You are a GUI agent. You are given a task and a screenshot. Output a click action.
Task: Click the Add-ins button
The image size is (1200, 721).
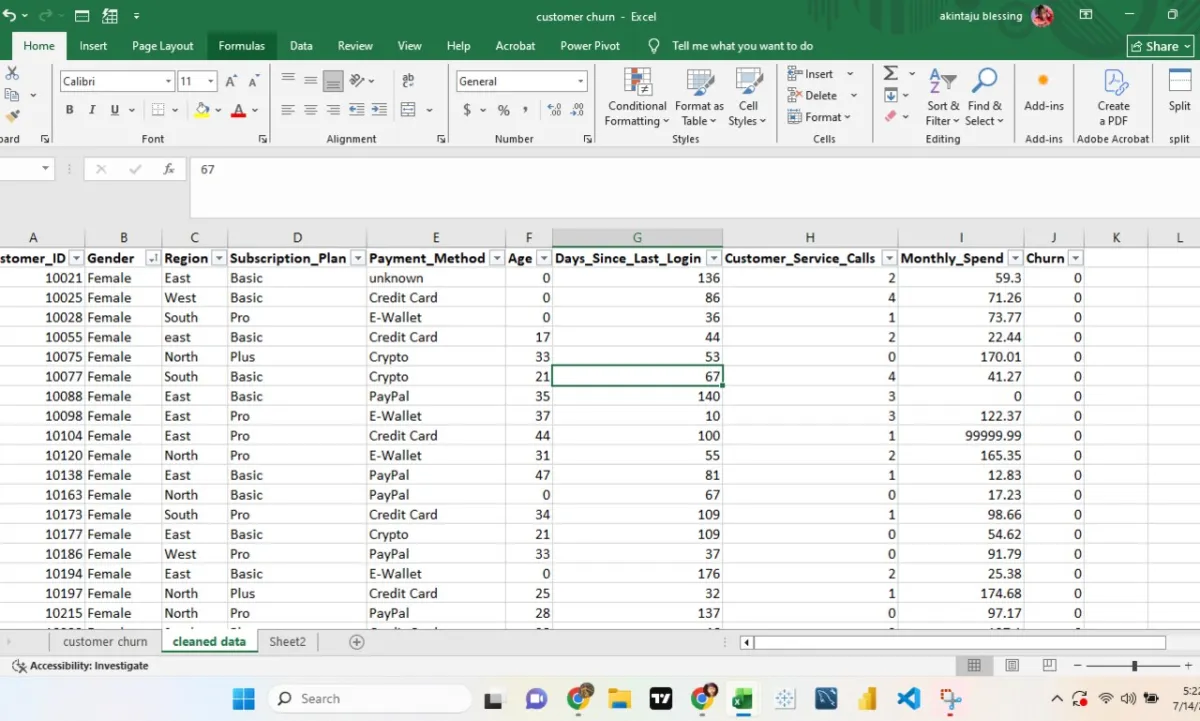click(1044, 92)
